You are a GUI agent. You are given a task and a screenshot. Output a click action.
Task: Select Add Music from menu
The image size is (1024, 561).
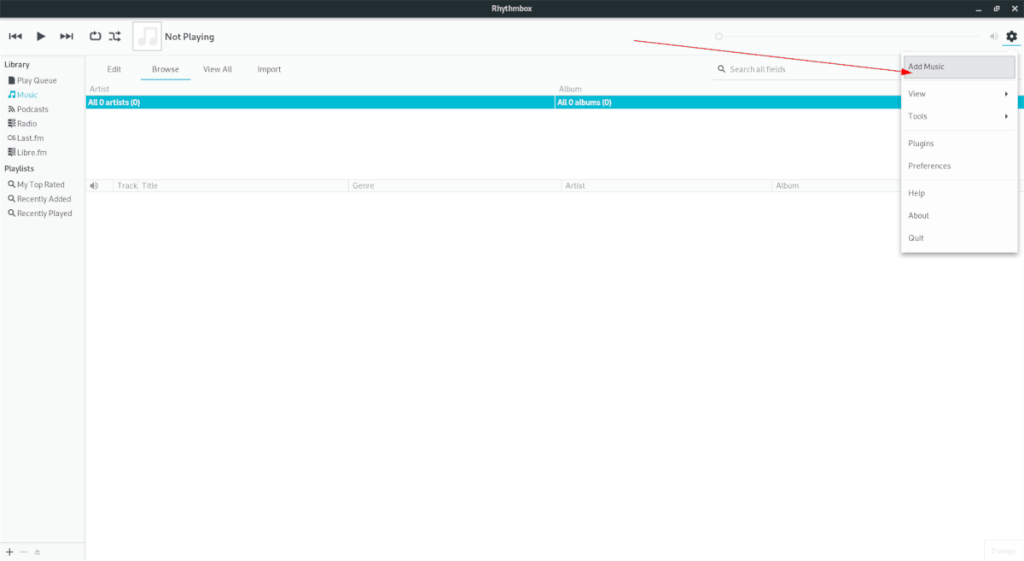(x=958, y=67)
